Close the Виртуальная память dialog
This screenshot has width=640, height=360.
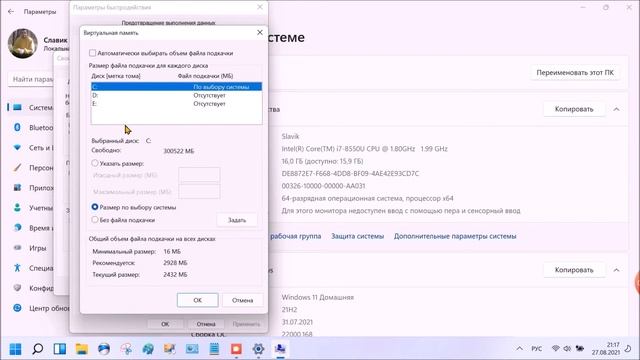pos(260,32)
